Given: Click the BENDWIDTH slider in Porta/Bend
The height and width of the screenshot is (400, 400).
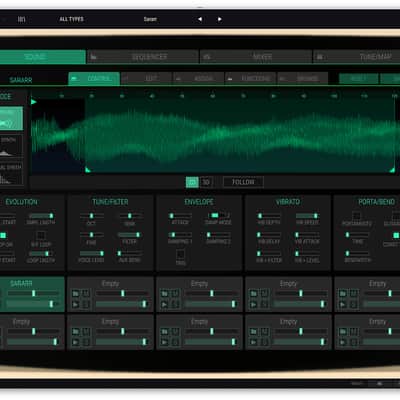Looking at the screenshot, I should coord(358,254).
